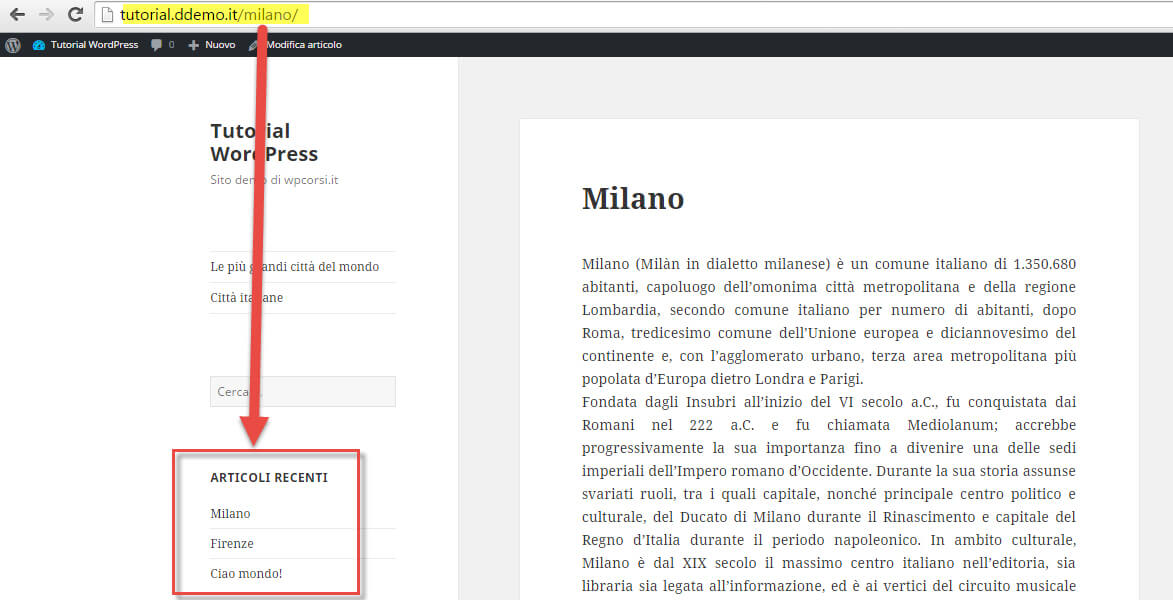
Task: Click the Milano article heading
Action: 633,198
